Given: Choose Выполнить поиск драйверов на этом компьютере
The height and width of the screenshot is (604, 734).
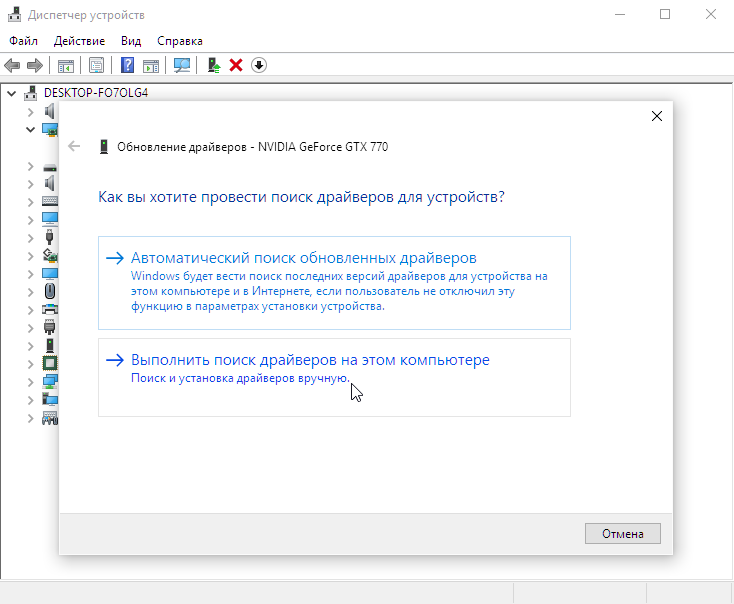Looking at the screenshot, I should 334,377.
